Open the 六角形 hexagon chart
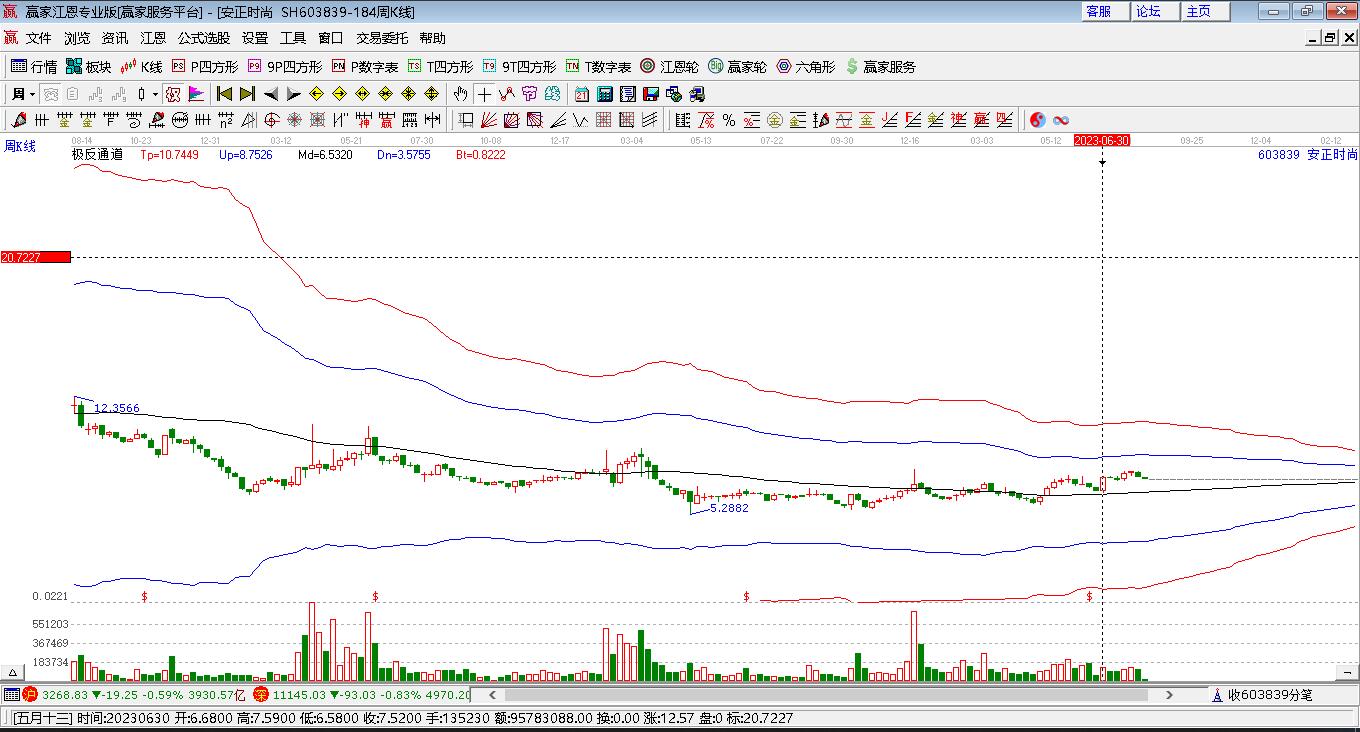1360x732 pixels. click(x=805, y=67)
